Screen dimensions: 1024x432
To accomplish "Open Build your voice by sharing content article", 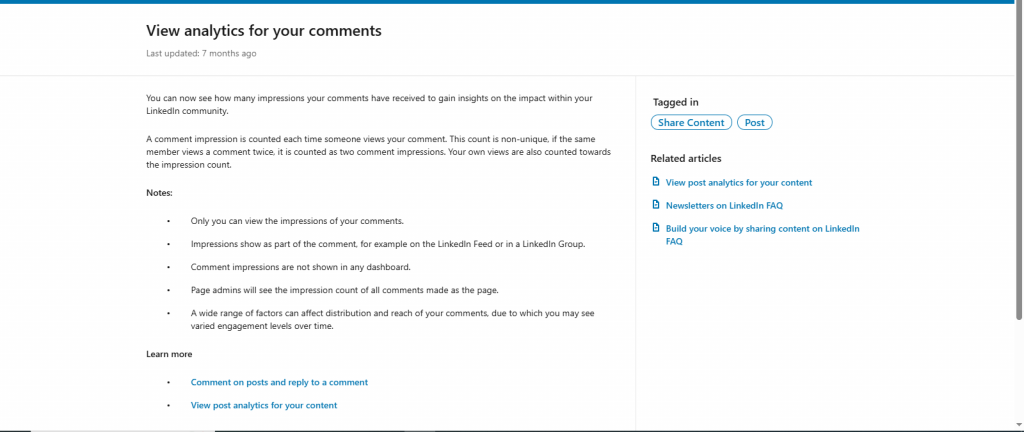I will tap(762, 229).
